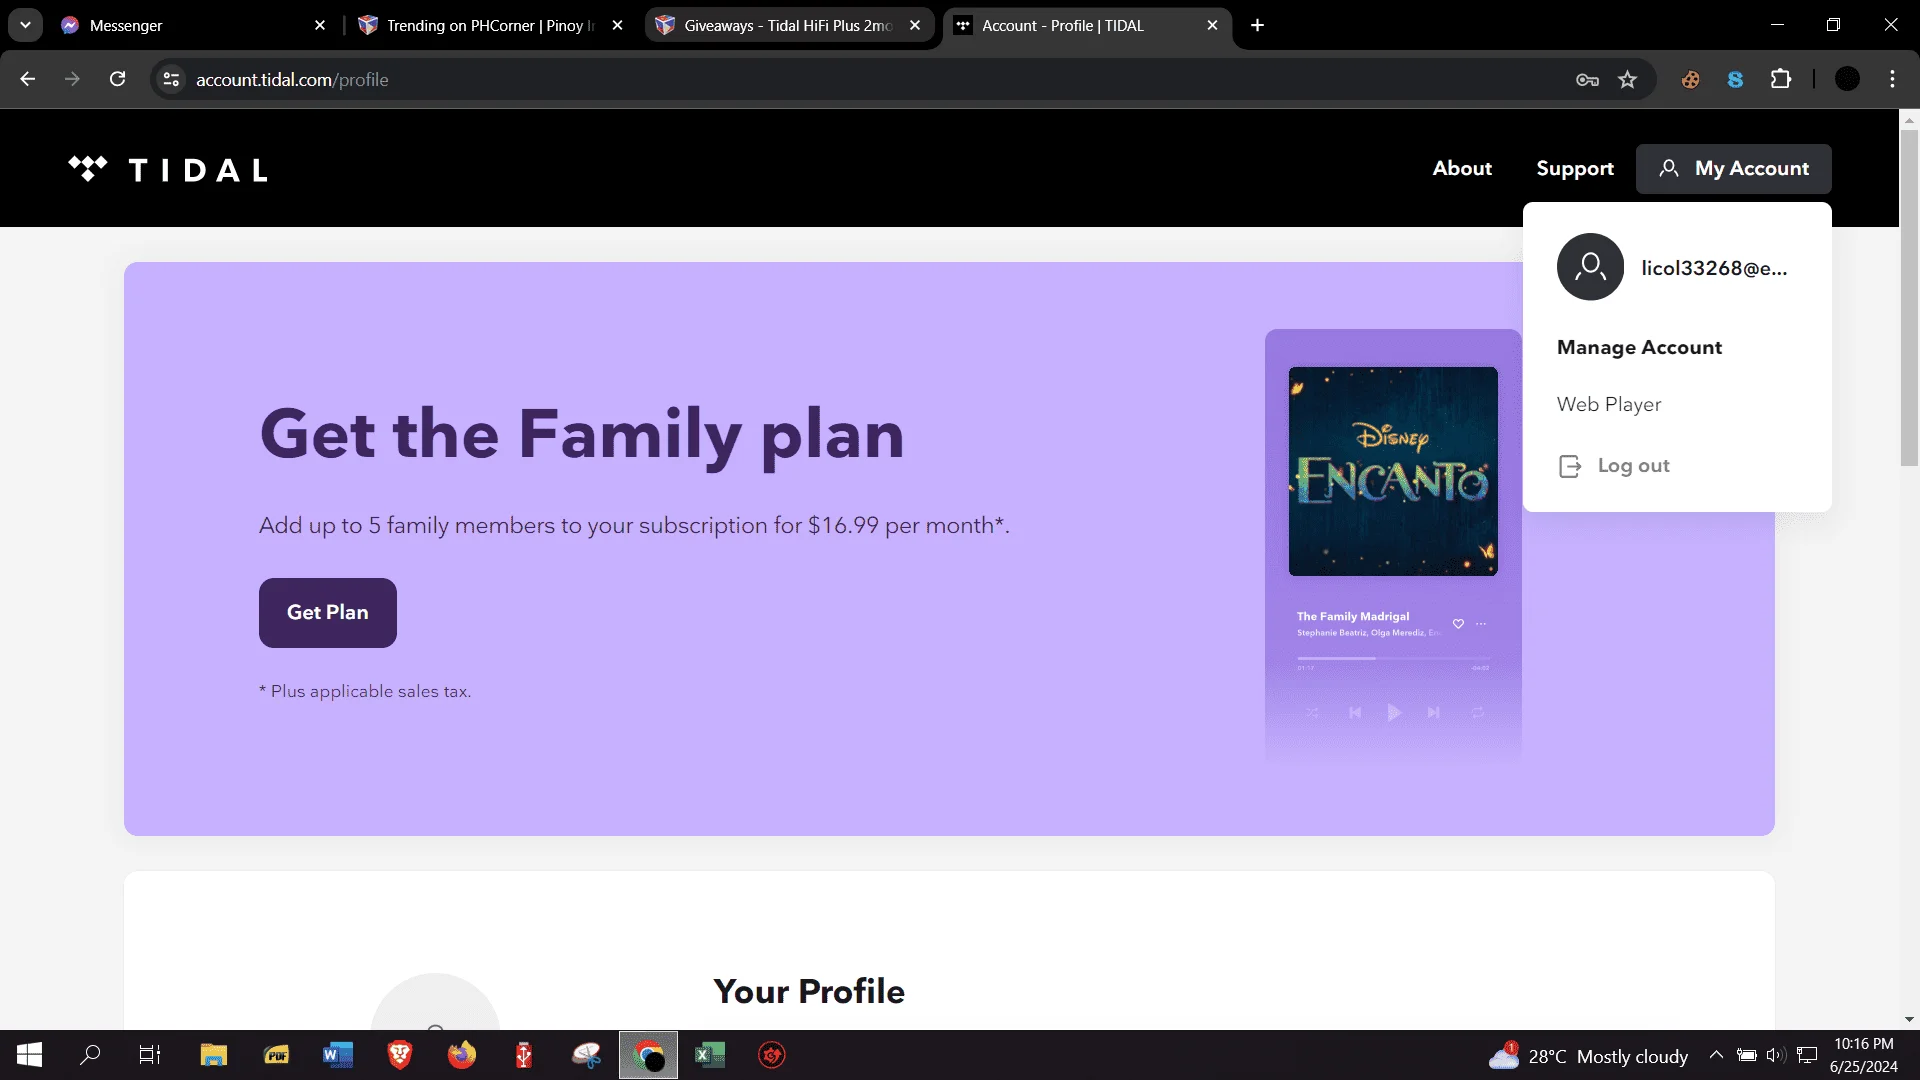The width and height of the screenshot is (1920, 1080).
Task: Click the Get Plan button
Action: coord(328,613)
